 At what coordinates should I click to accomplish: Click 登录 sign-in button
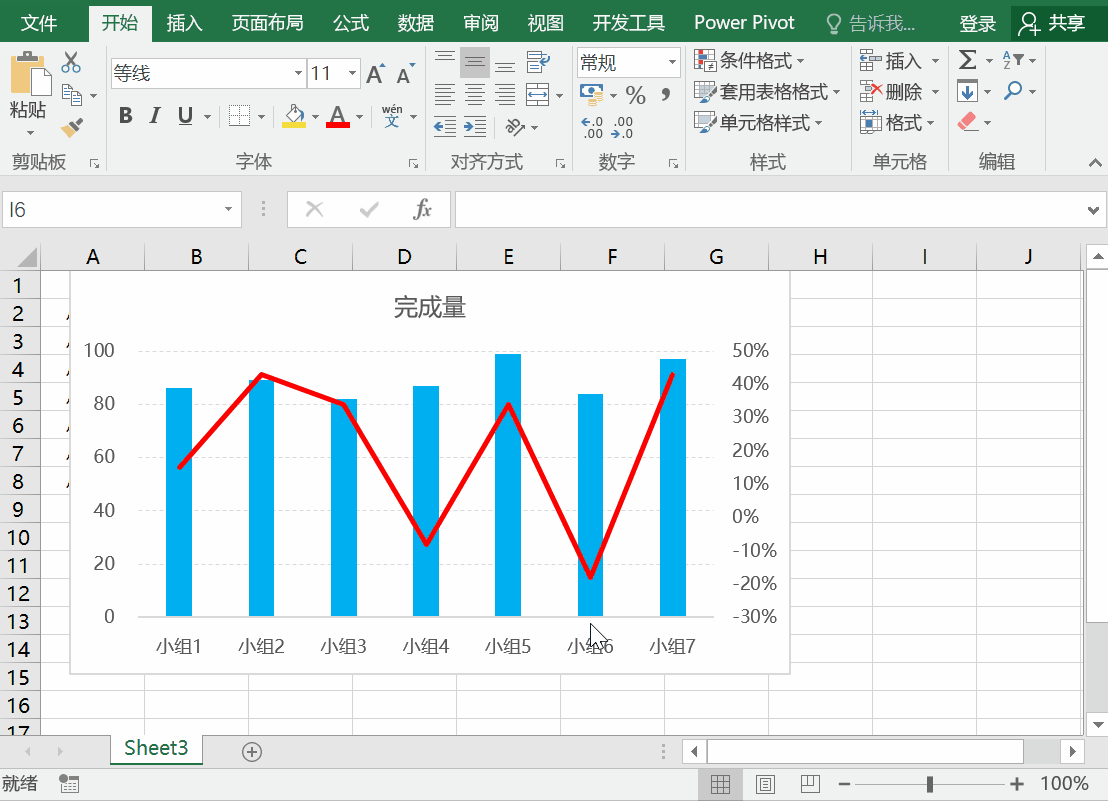click(977, 24)
